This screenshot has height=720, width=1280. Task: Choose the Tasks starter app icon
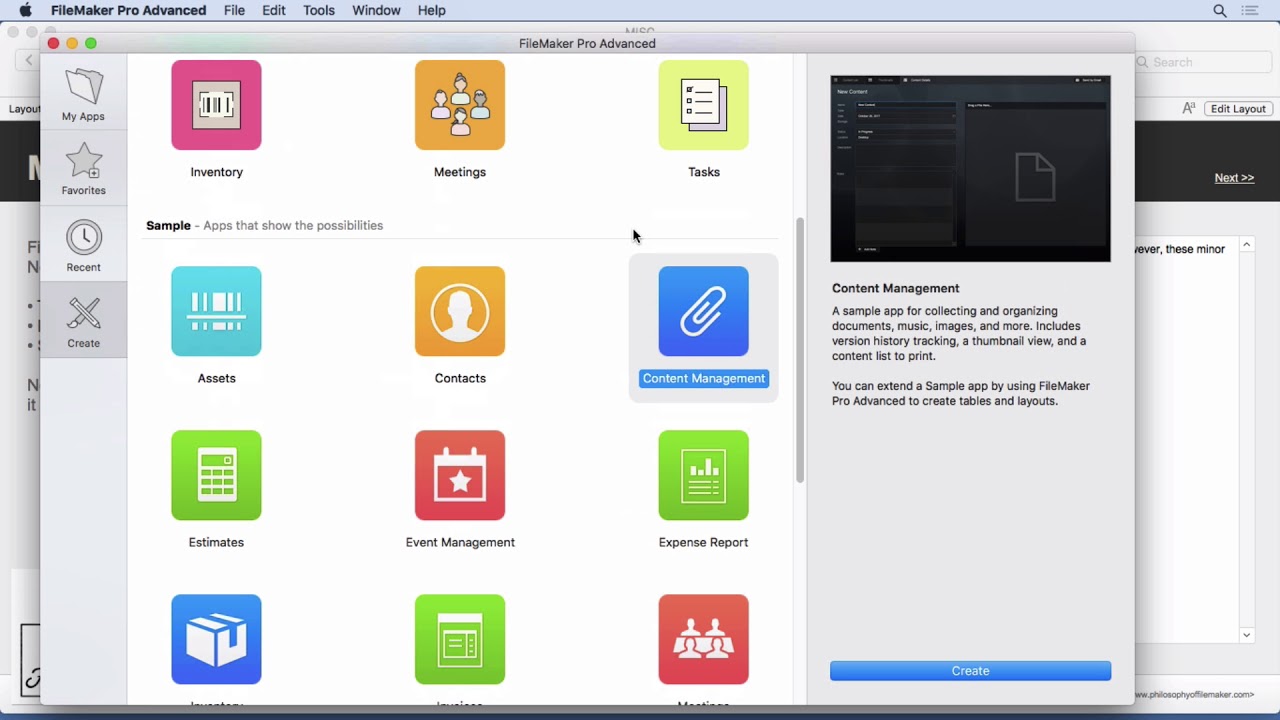pos(703,105)
